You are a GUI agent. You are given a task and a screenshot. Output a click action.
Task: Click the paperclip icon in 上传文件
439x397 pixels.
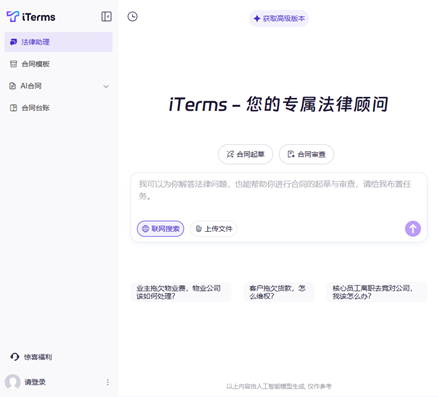pyautogui.click(x=199, y=229)
